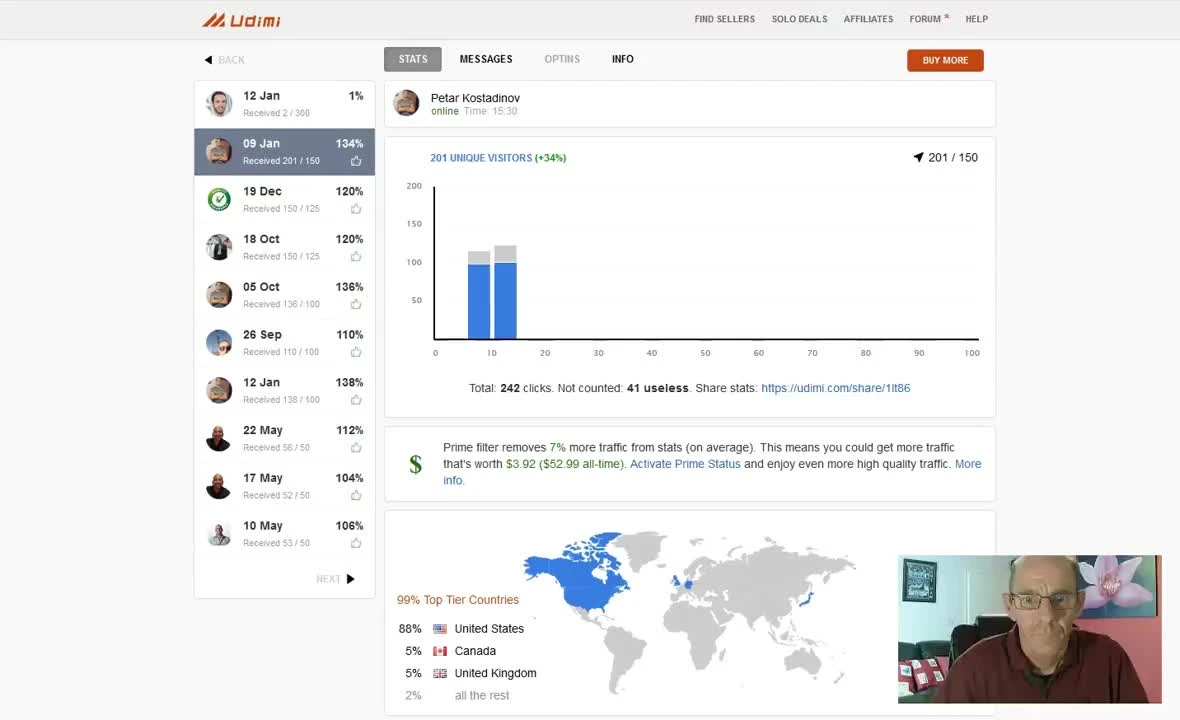This screenshot has height=720, width=1180.
Task: Select the 05 Oct order row
Action: point(284,295)
